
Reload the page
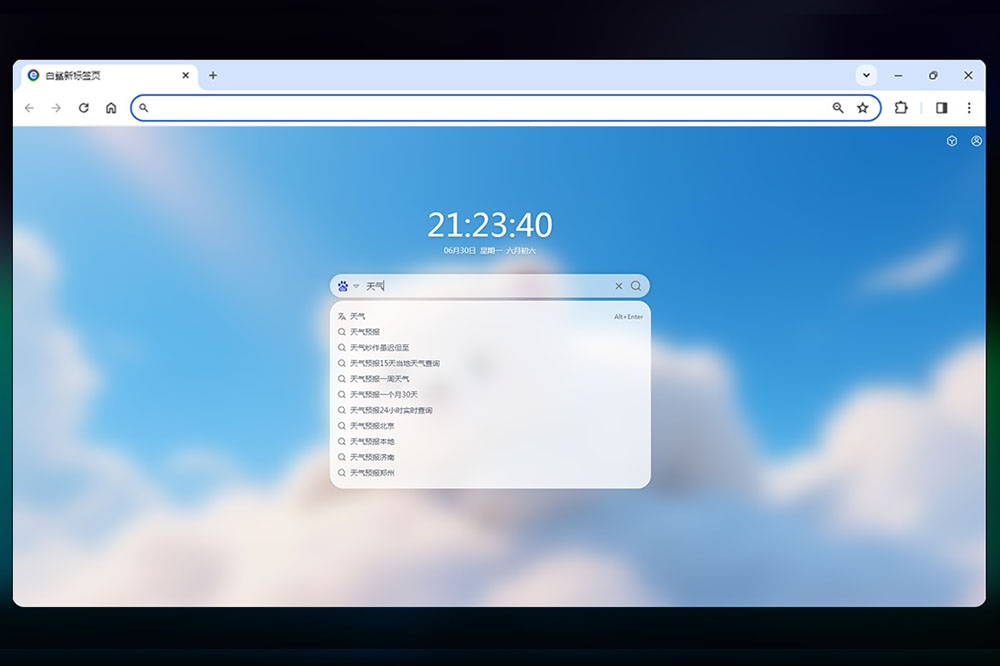point(84,108)
